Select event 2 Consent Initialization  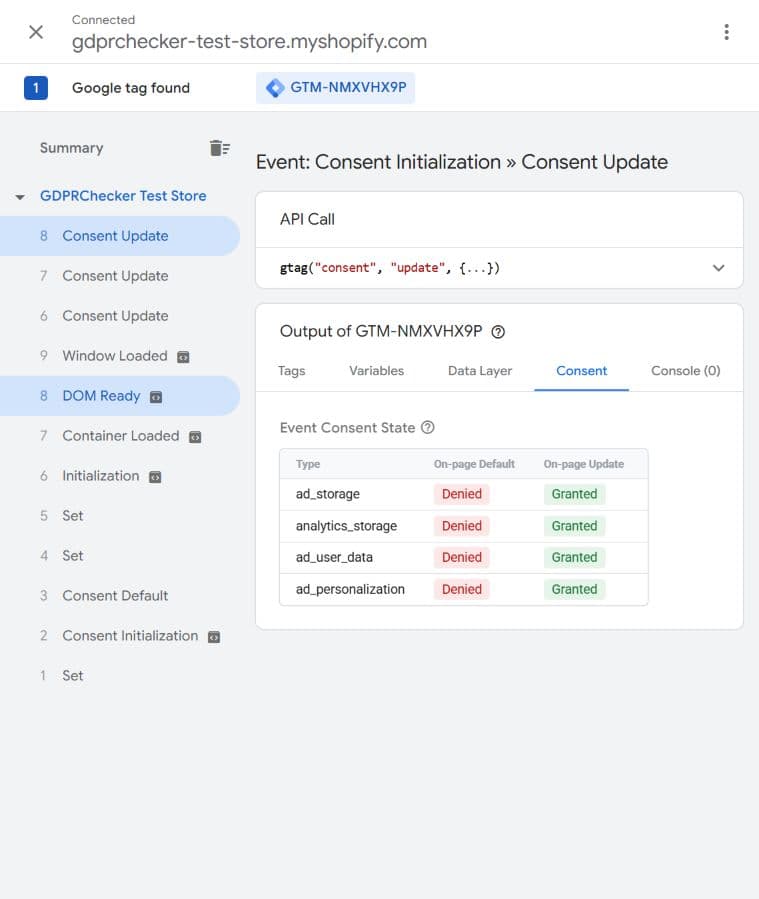point(120,636)
